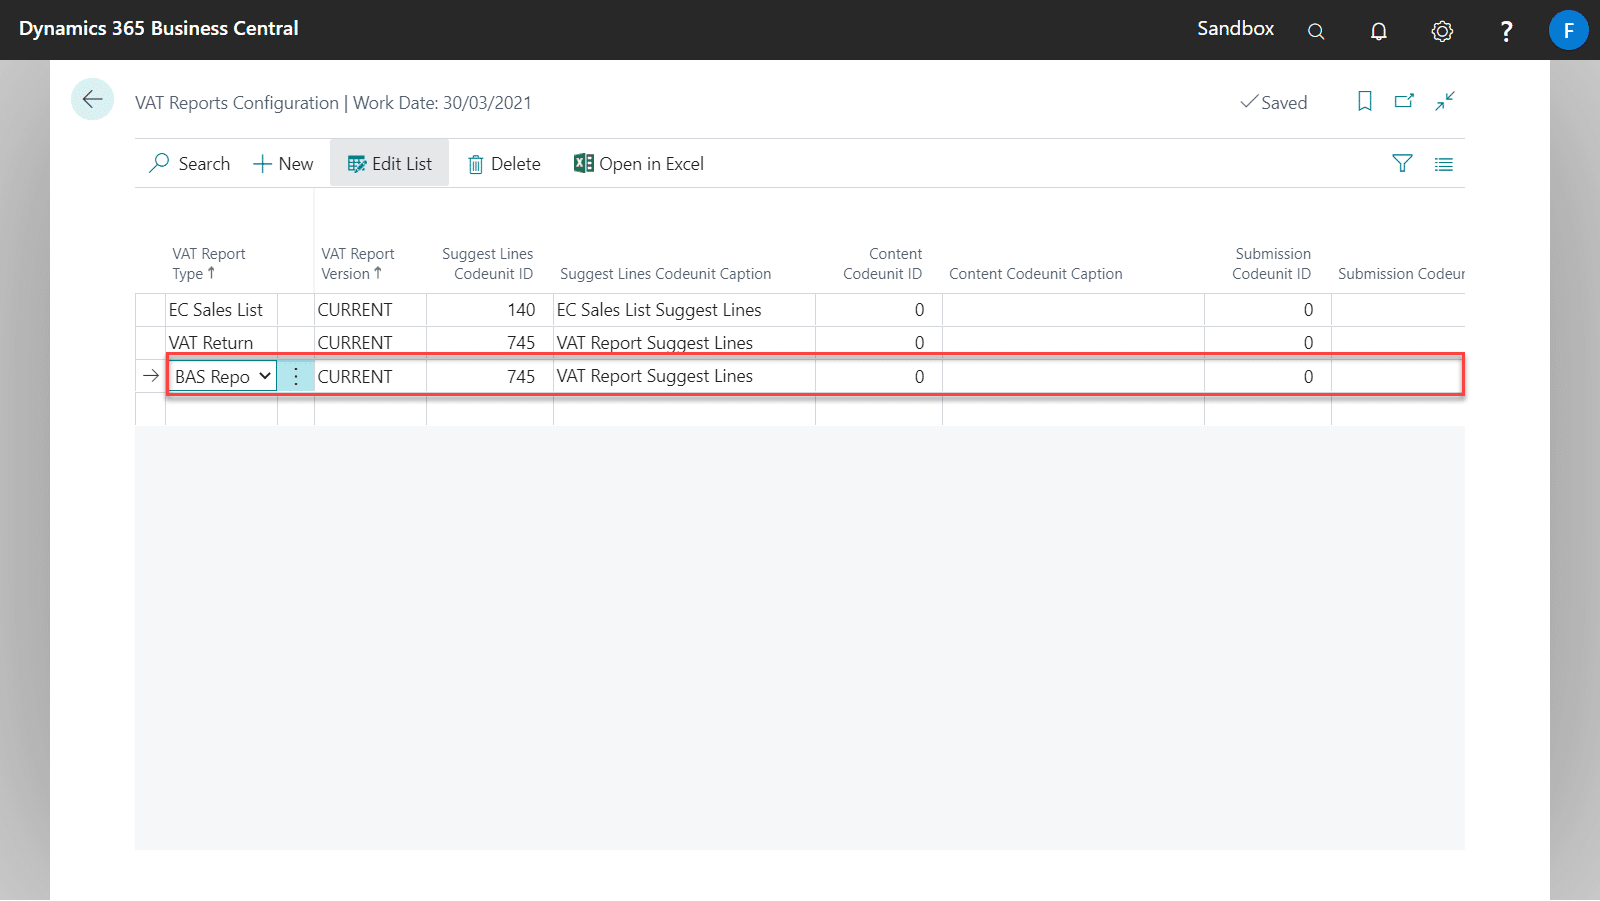
Task: Select the EC Sales List cell
Action: (x=221, y=310)
